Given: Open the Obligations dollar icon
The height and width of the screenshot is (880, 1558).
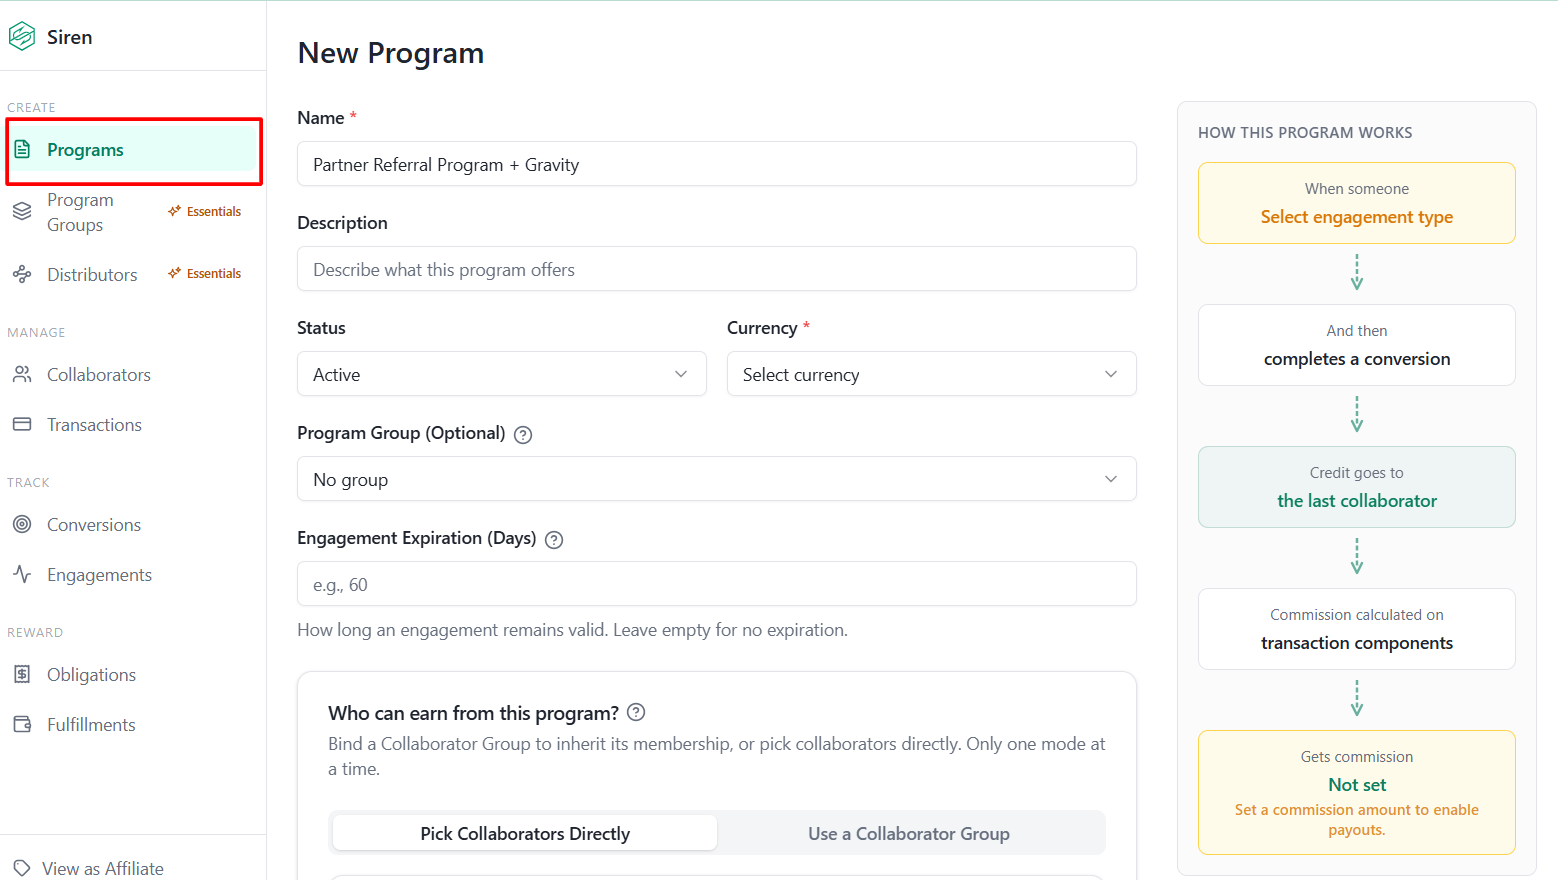Looking at the screenshot, I should (x=22, y=674).
